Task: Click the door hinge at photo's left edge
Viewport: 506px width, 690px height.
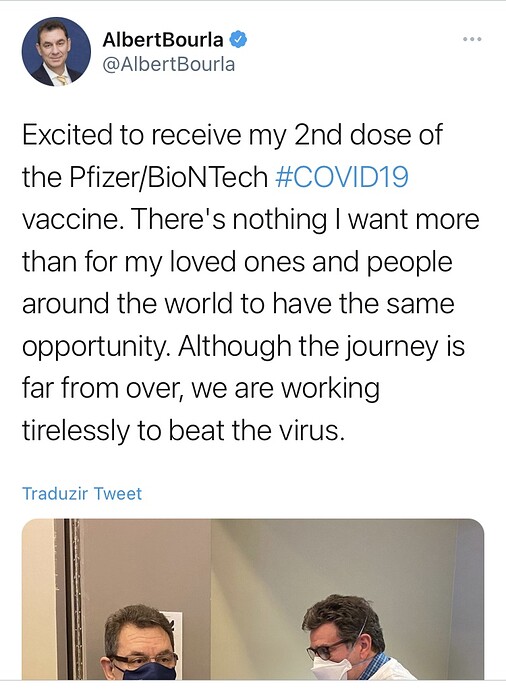Action: click(73, 599)
